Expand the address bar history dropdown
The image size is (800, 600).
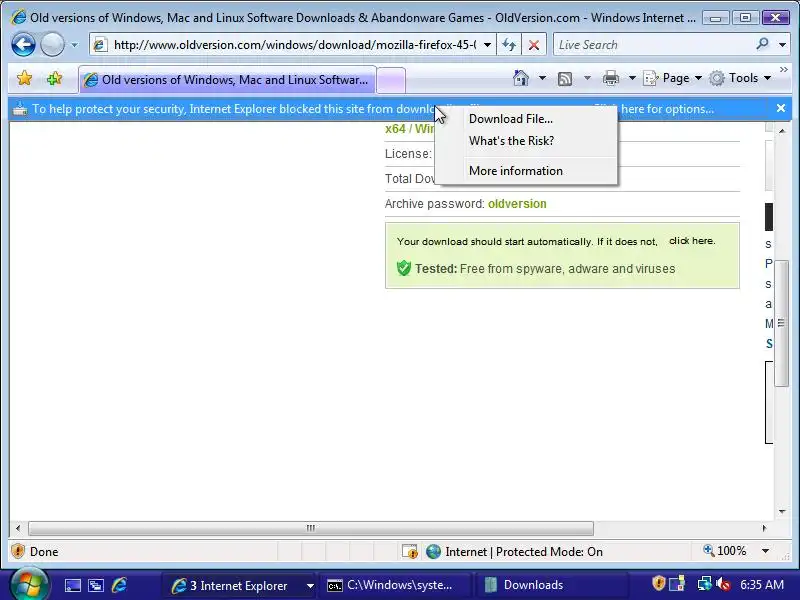tap(487, 45)
